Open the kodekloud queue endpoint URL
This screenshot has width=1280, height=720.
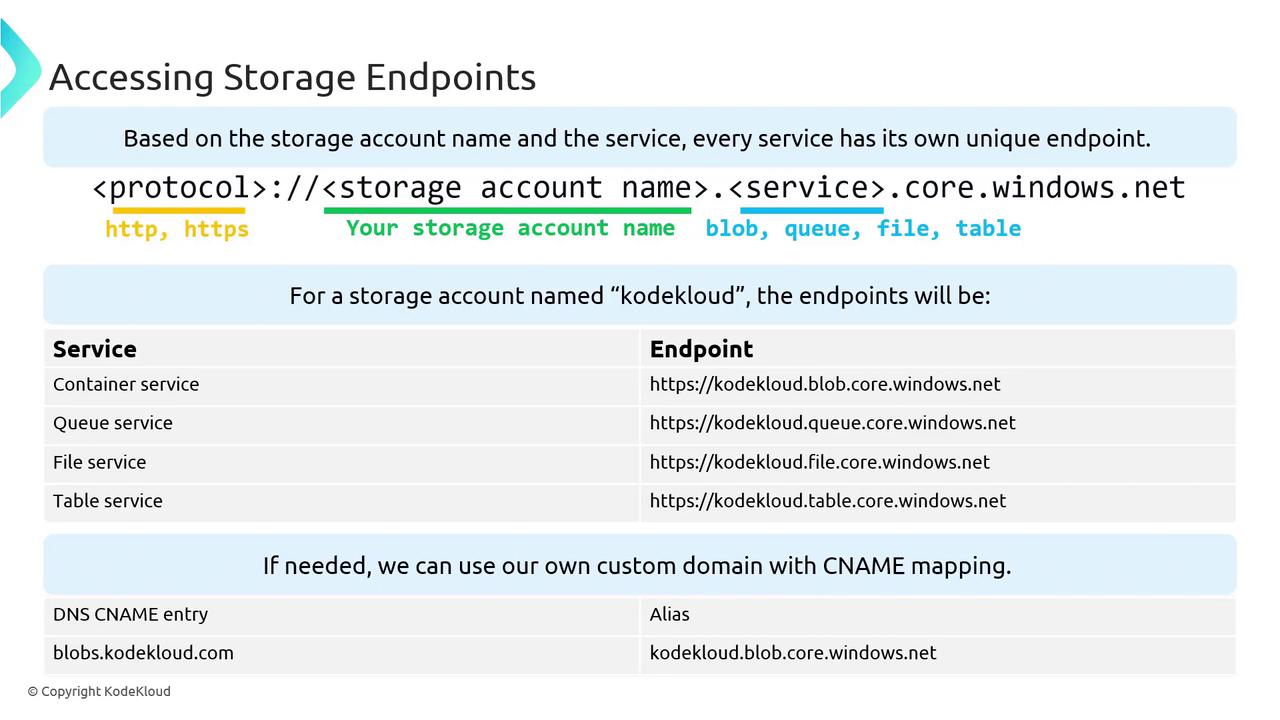[832, 423]
